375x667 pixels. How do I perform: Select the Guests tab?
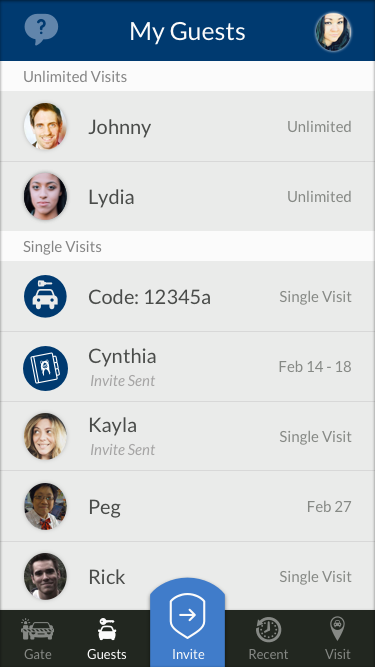[107, 638]
